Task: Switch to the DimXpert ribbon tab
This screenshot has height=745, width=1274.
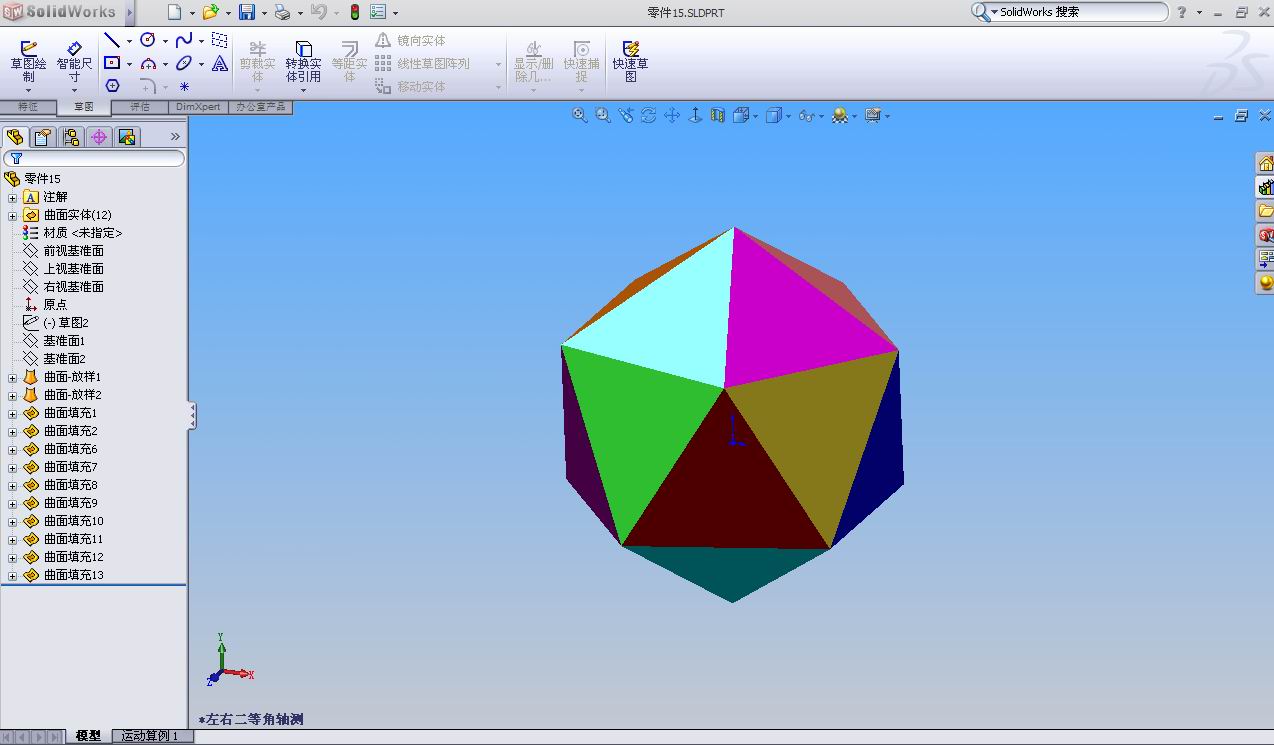Action: [198, 106]
